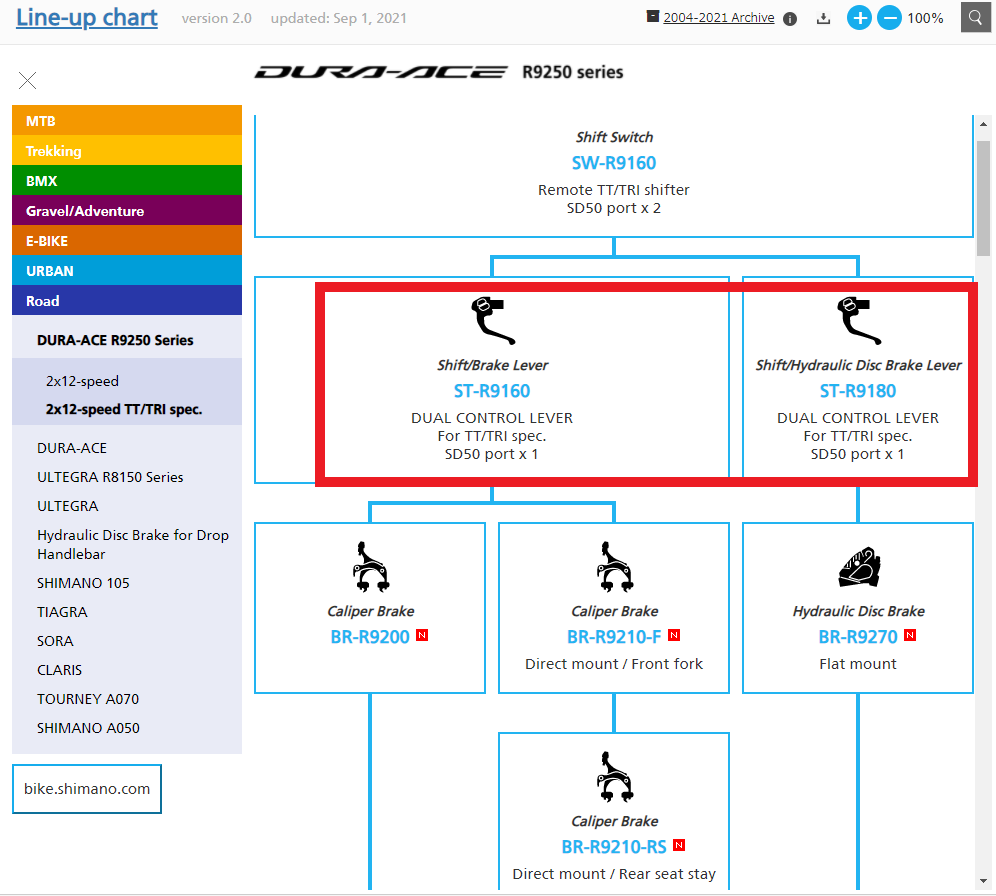Open the Line-up chart title link

click(x=86, y=18)
